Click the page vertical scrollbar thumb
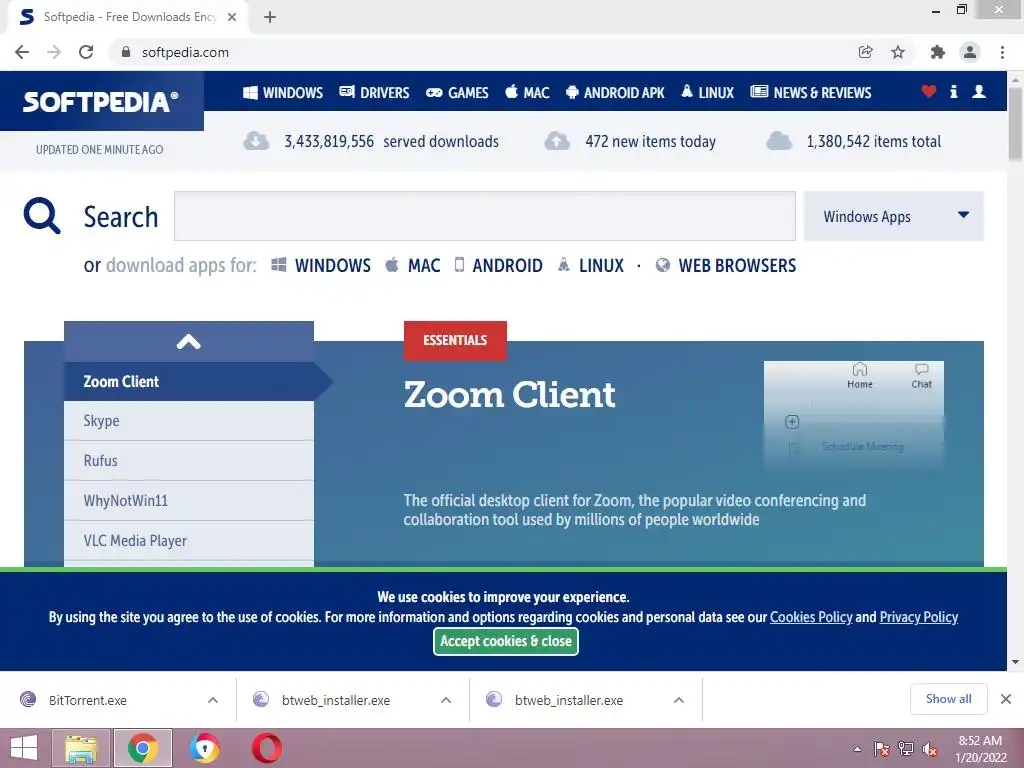1024x768 pixels. [1015, 123]
